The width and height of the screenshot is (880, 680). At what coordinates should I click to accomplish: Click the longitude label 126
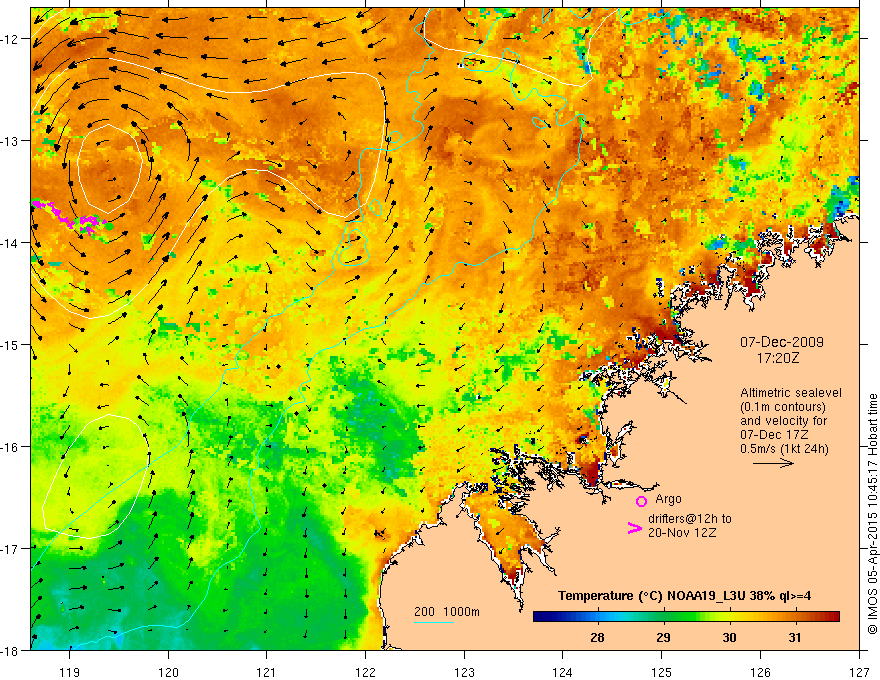point(760,672)
